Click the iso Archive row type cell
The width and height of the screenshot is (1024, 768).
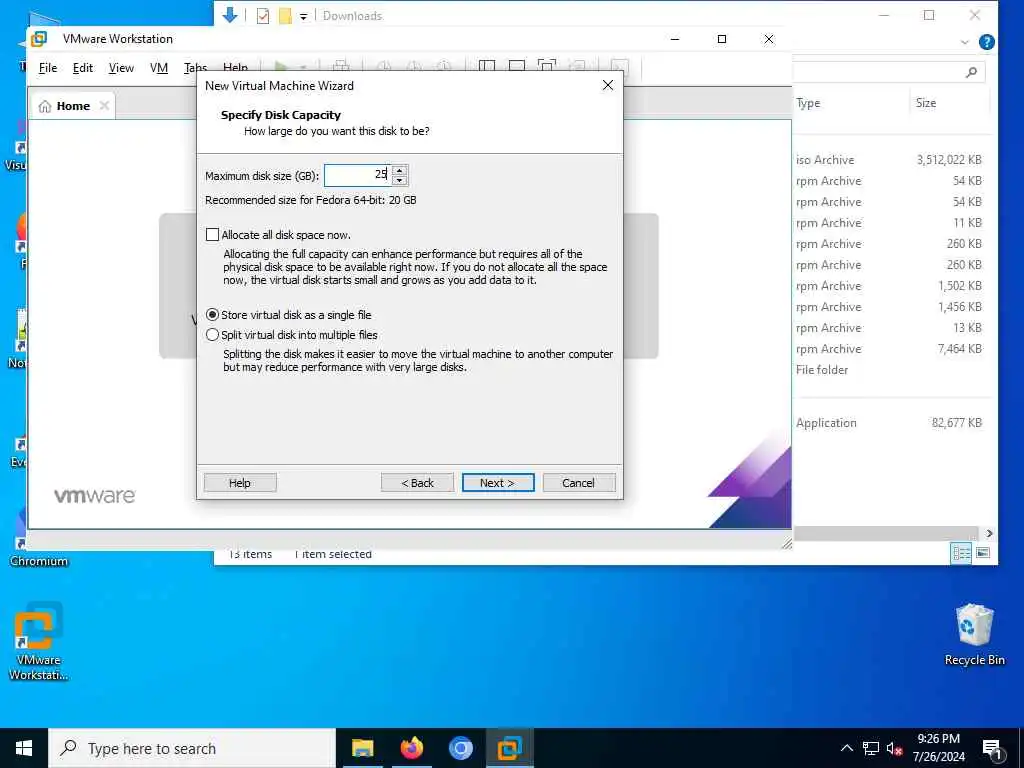825,160
